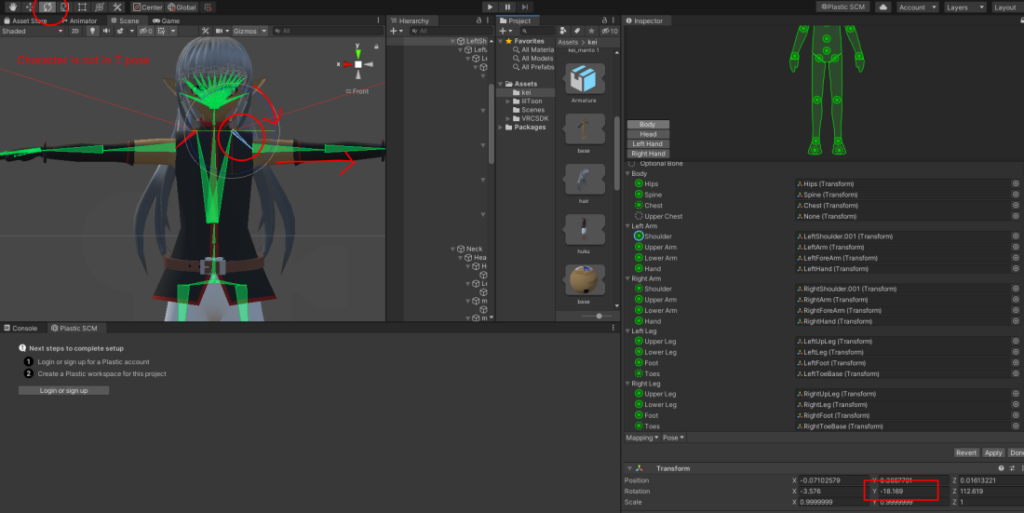Switch to the Console tab
1024x513 pixels.
21,328
